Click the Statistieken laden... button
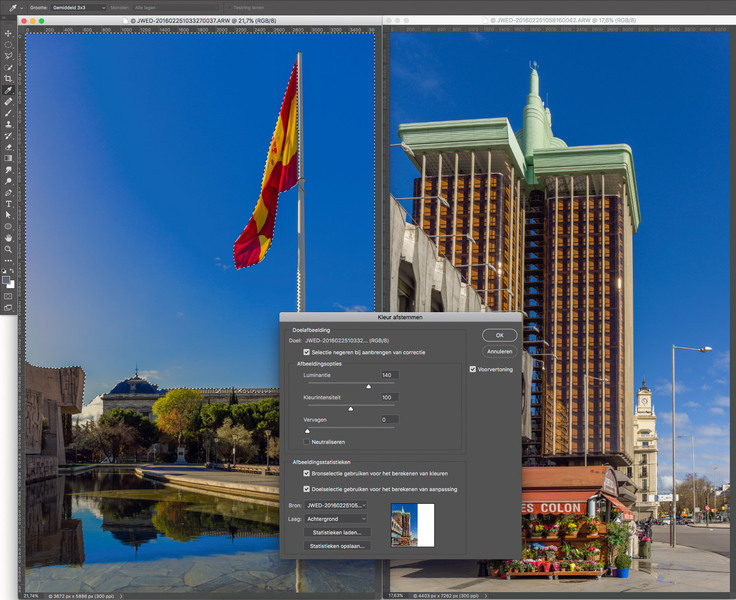This screenshot has width=736, height=600. tap(337, 532)
